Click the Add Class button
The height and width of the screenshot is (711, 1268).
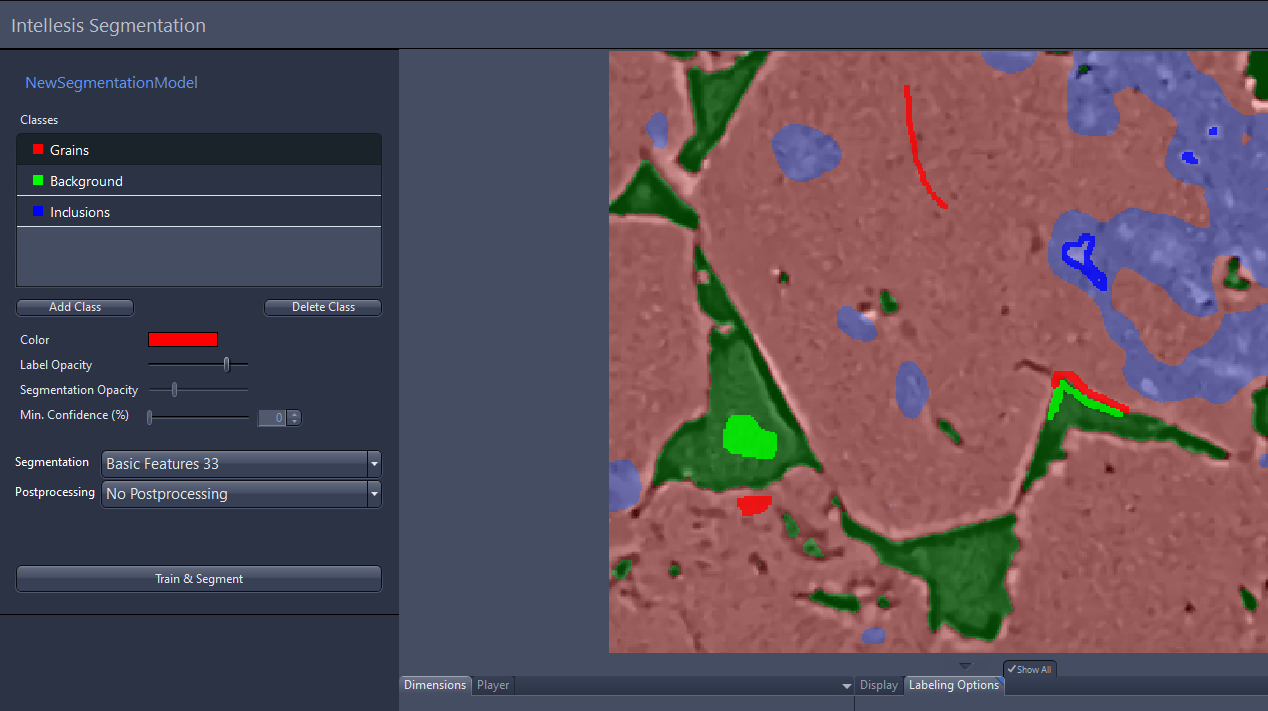pos(74,307)
